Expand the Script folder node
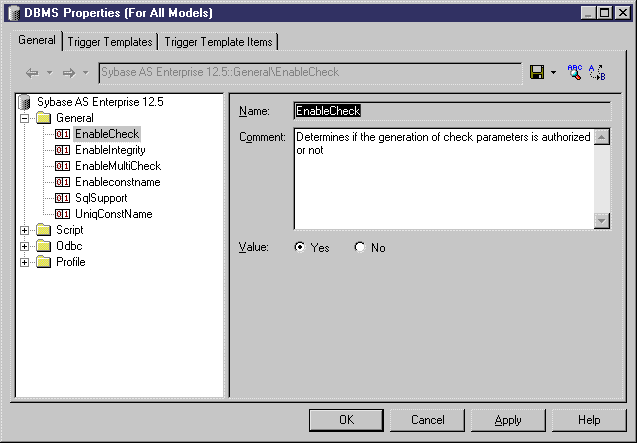This screenshot has width=637, height=443. (24, 230)
